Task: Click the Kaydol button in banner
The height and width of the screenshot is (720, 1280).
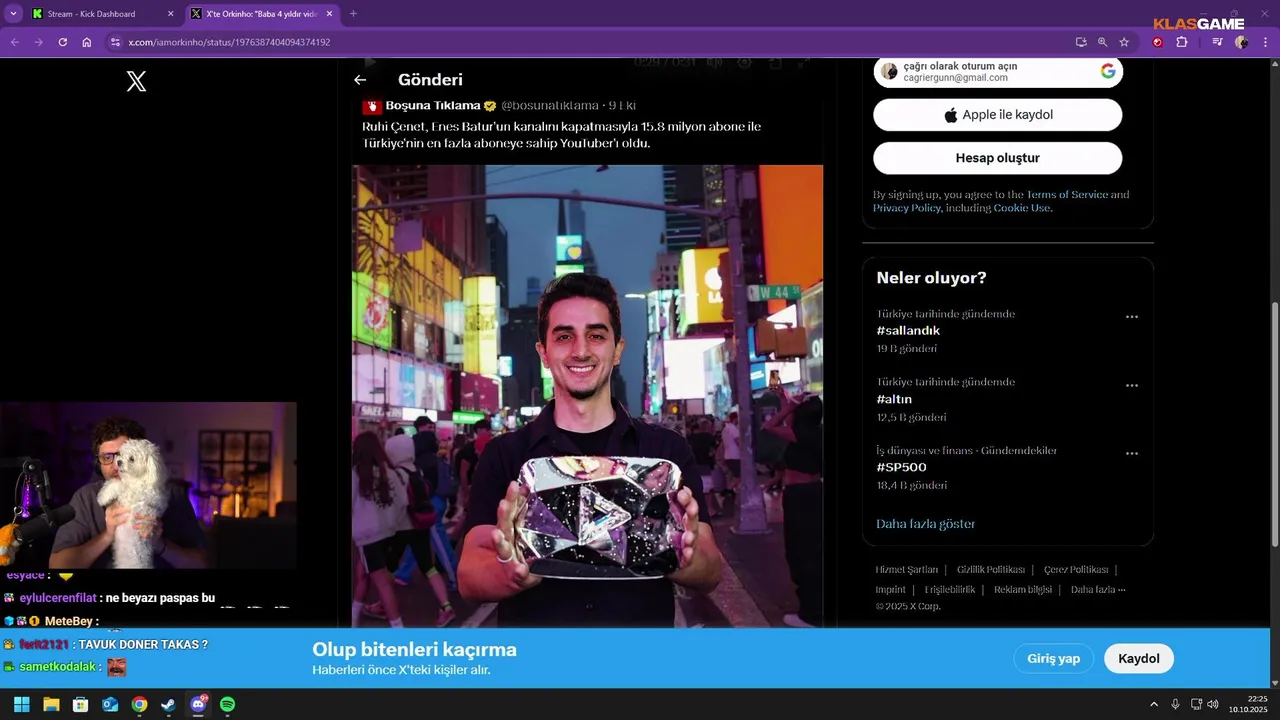Action: click(1139, 659)
